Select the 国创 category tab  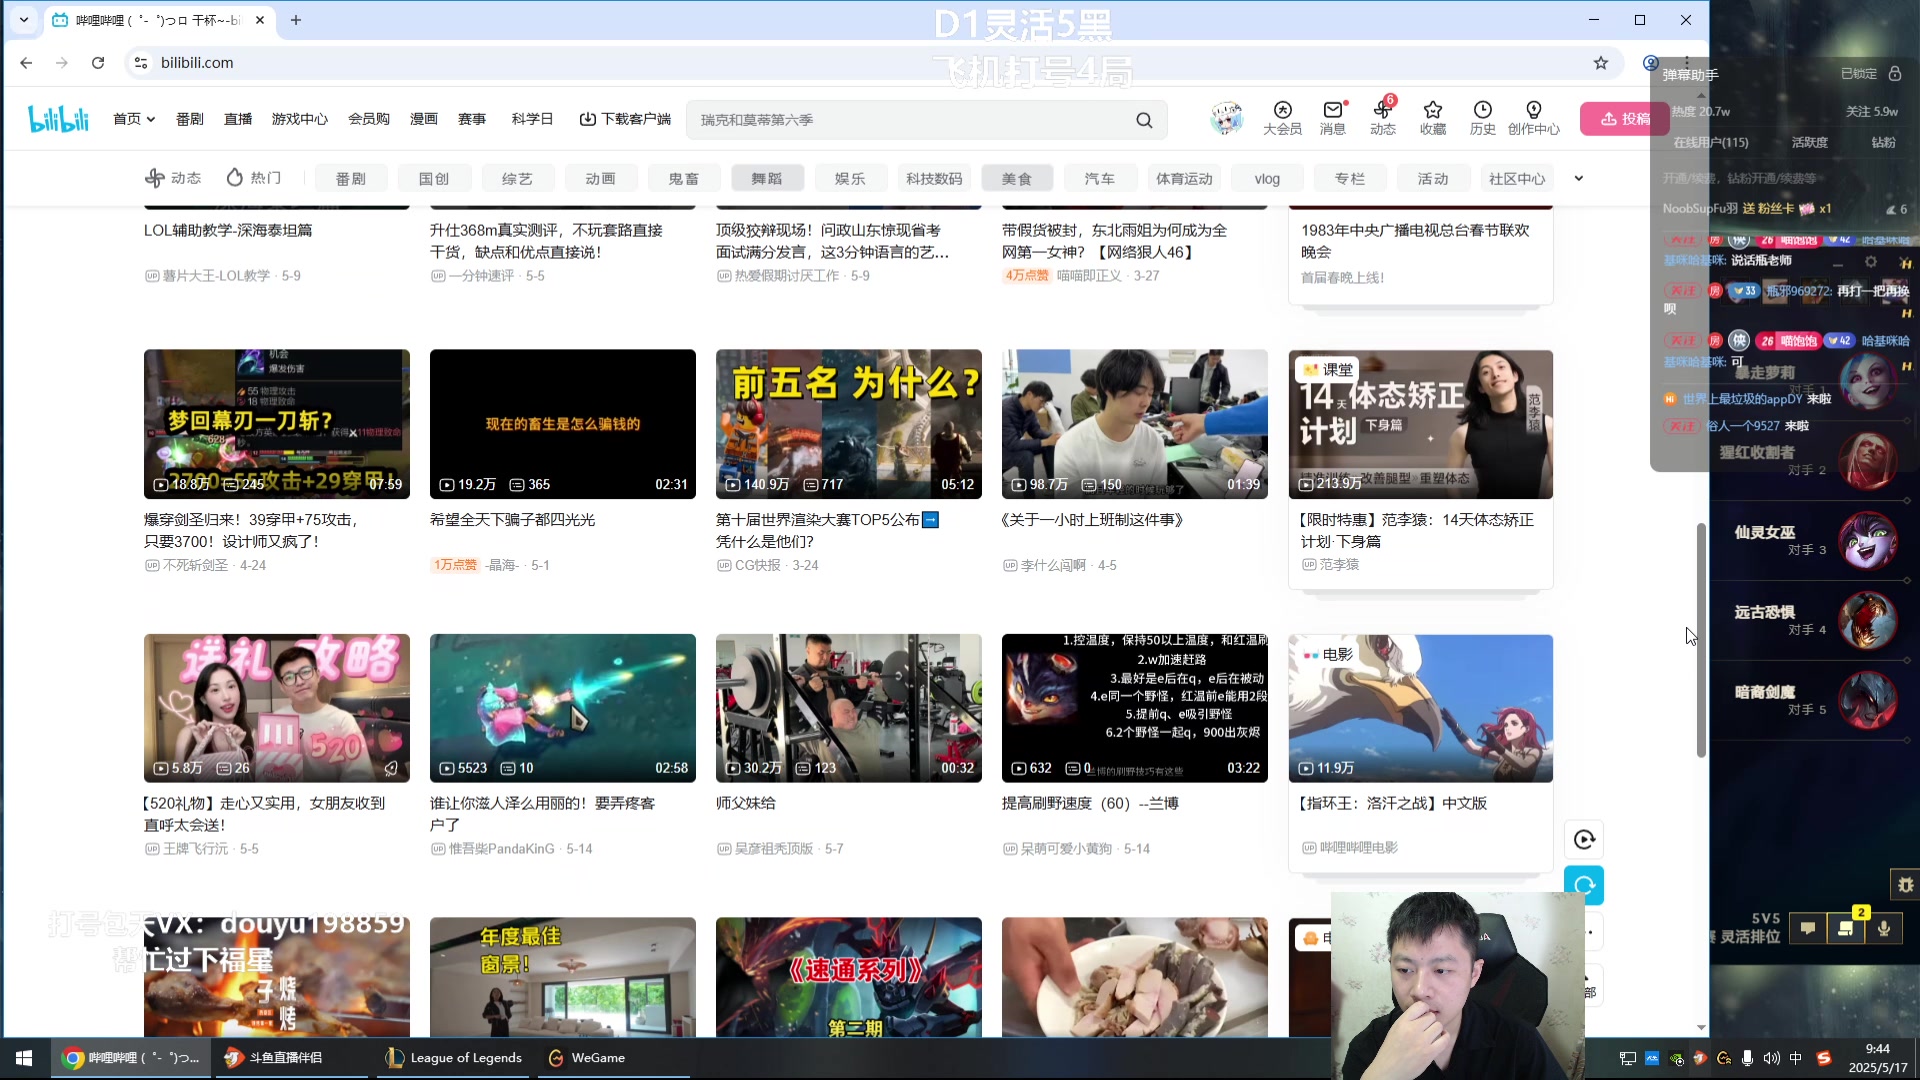point(433,178)
